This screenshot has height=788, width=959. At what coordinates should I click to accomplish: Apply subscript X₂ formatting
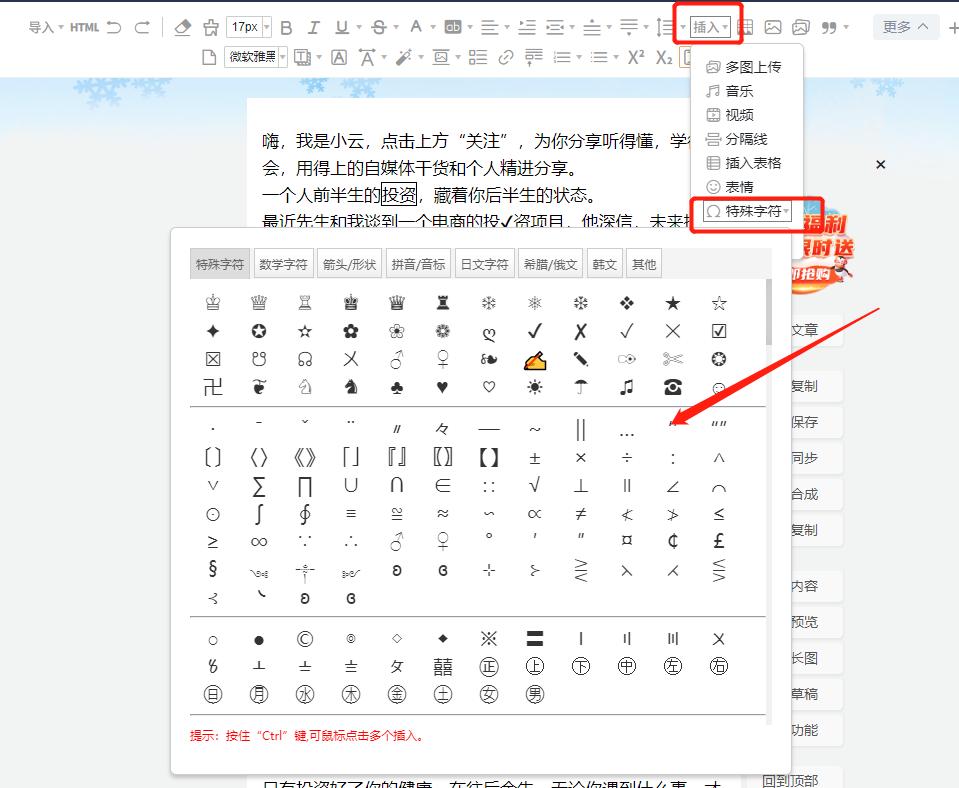point(664,58)
